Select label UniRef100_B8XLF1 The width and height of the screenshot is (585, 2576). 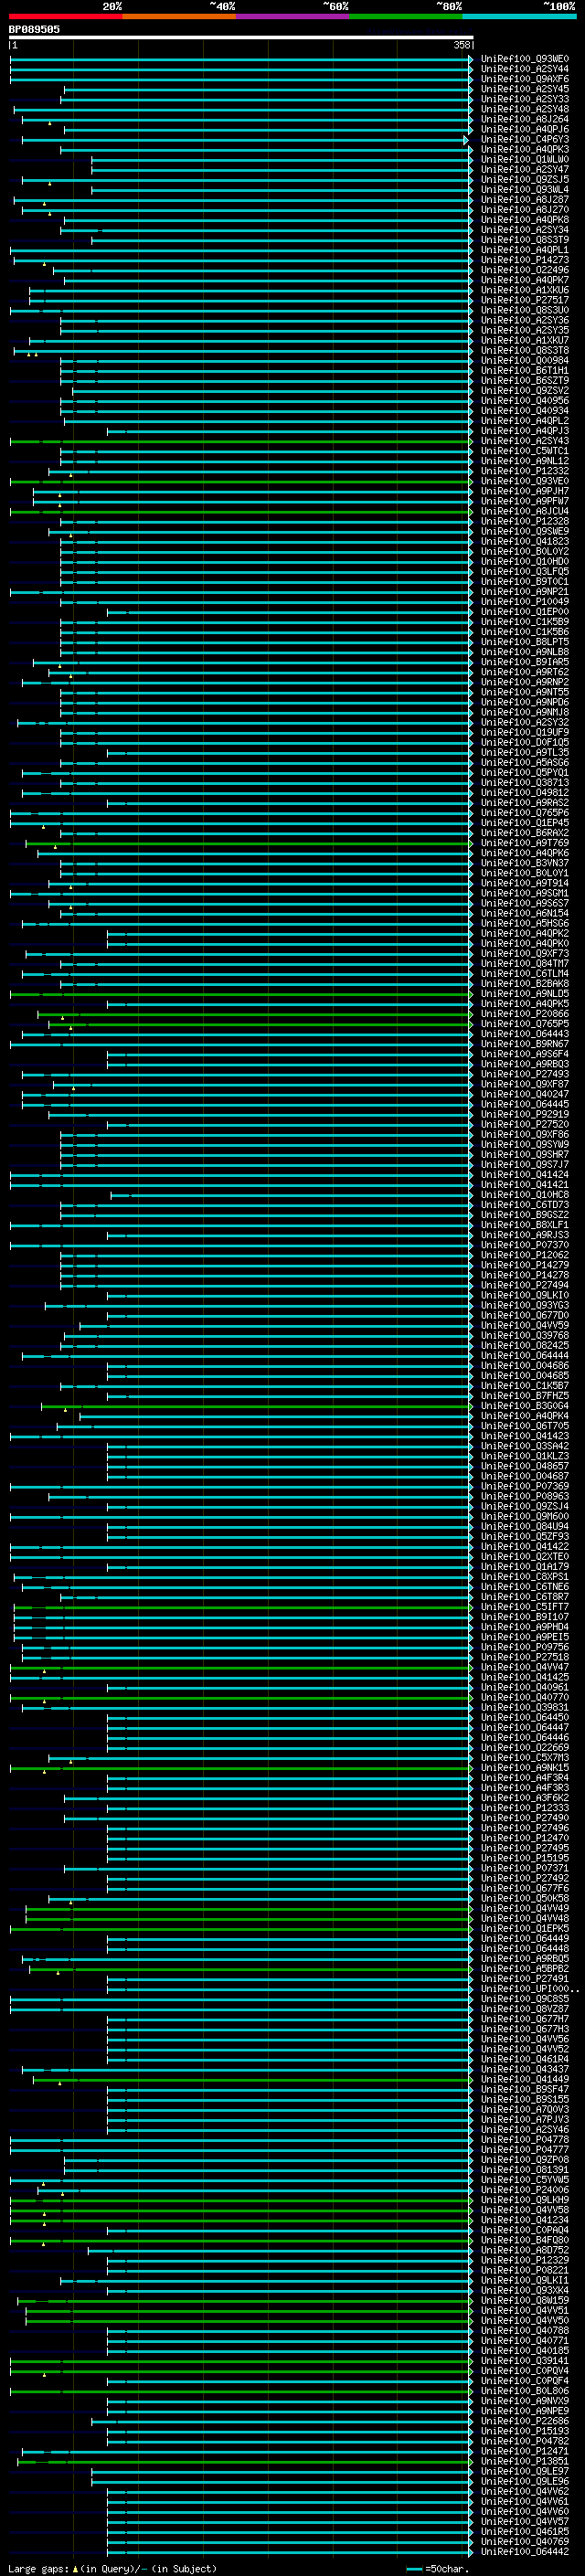525,1225
